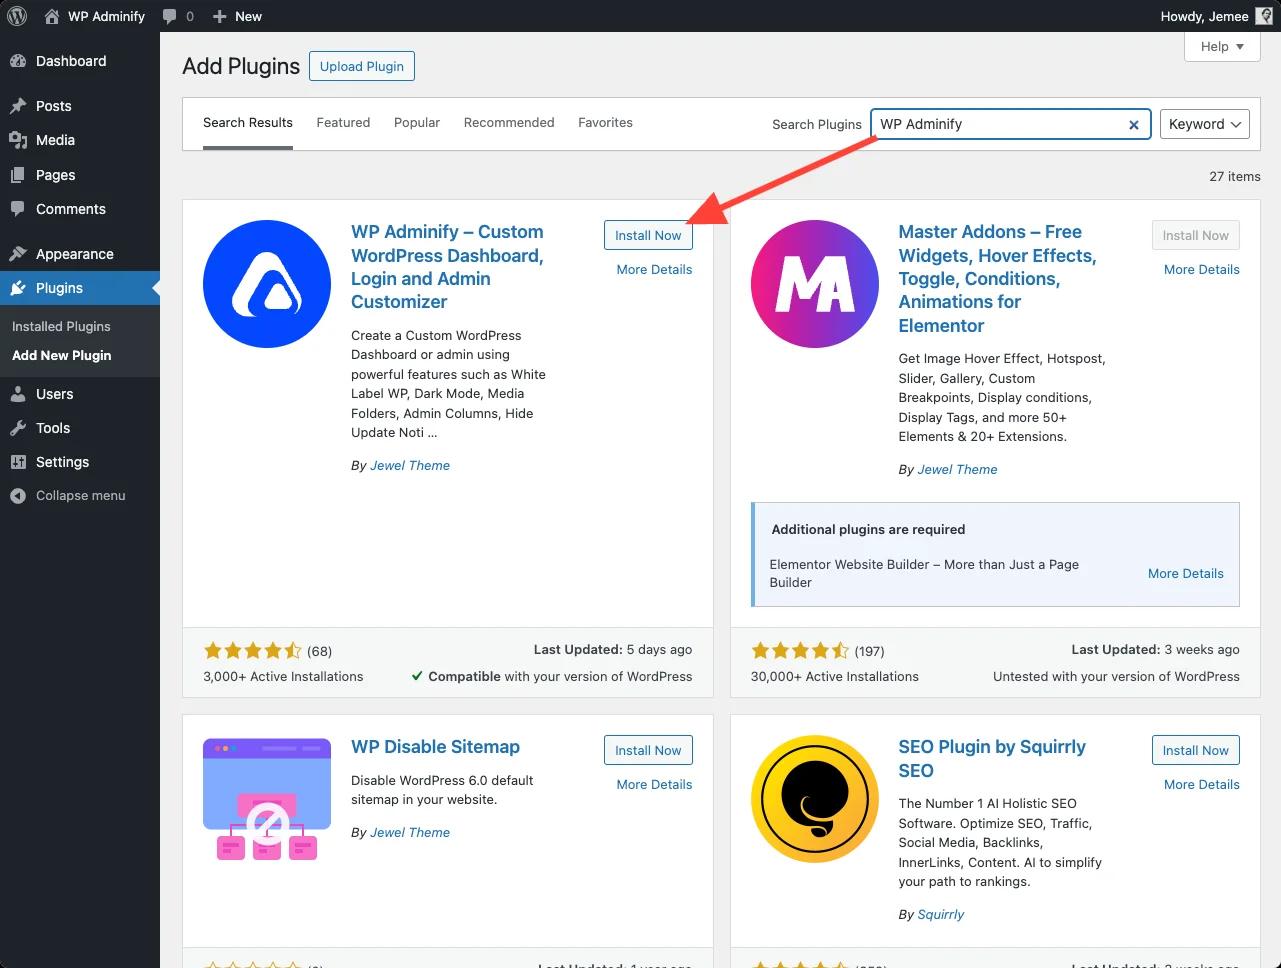Image resolution: width=1281 pixels, height=968 pixels.
Task: Click the user avatar next to Howdy, Jemee
Action: pyautogui.click(x=1264, y=16)
